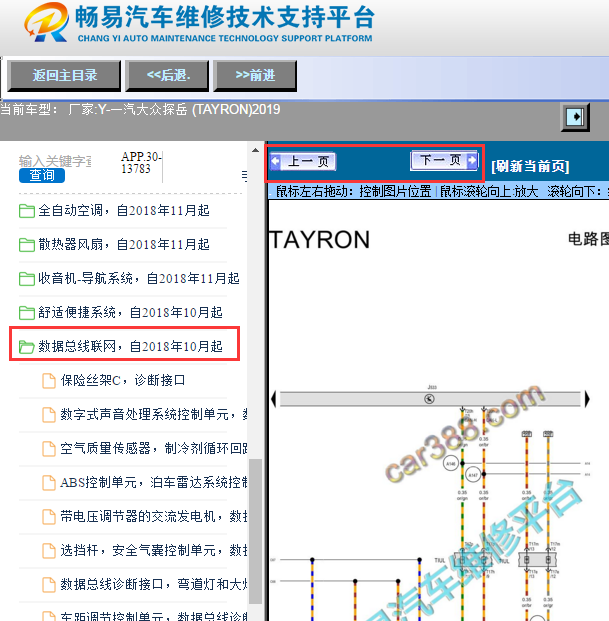Click page icon beside 数据总线诊断接口

pyautogui.click(x=49, y=585)
